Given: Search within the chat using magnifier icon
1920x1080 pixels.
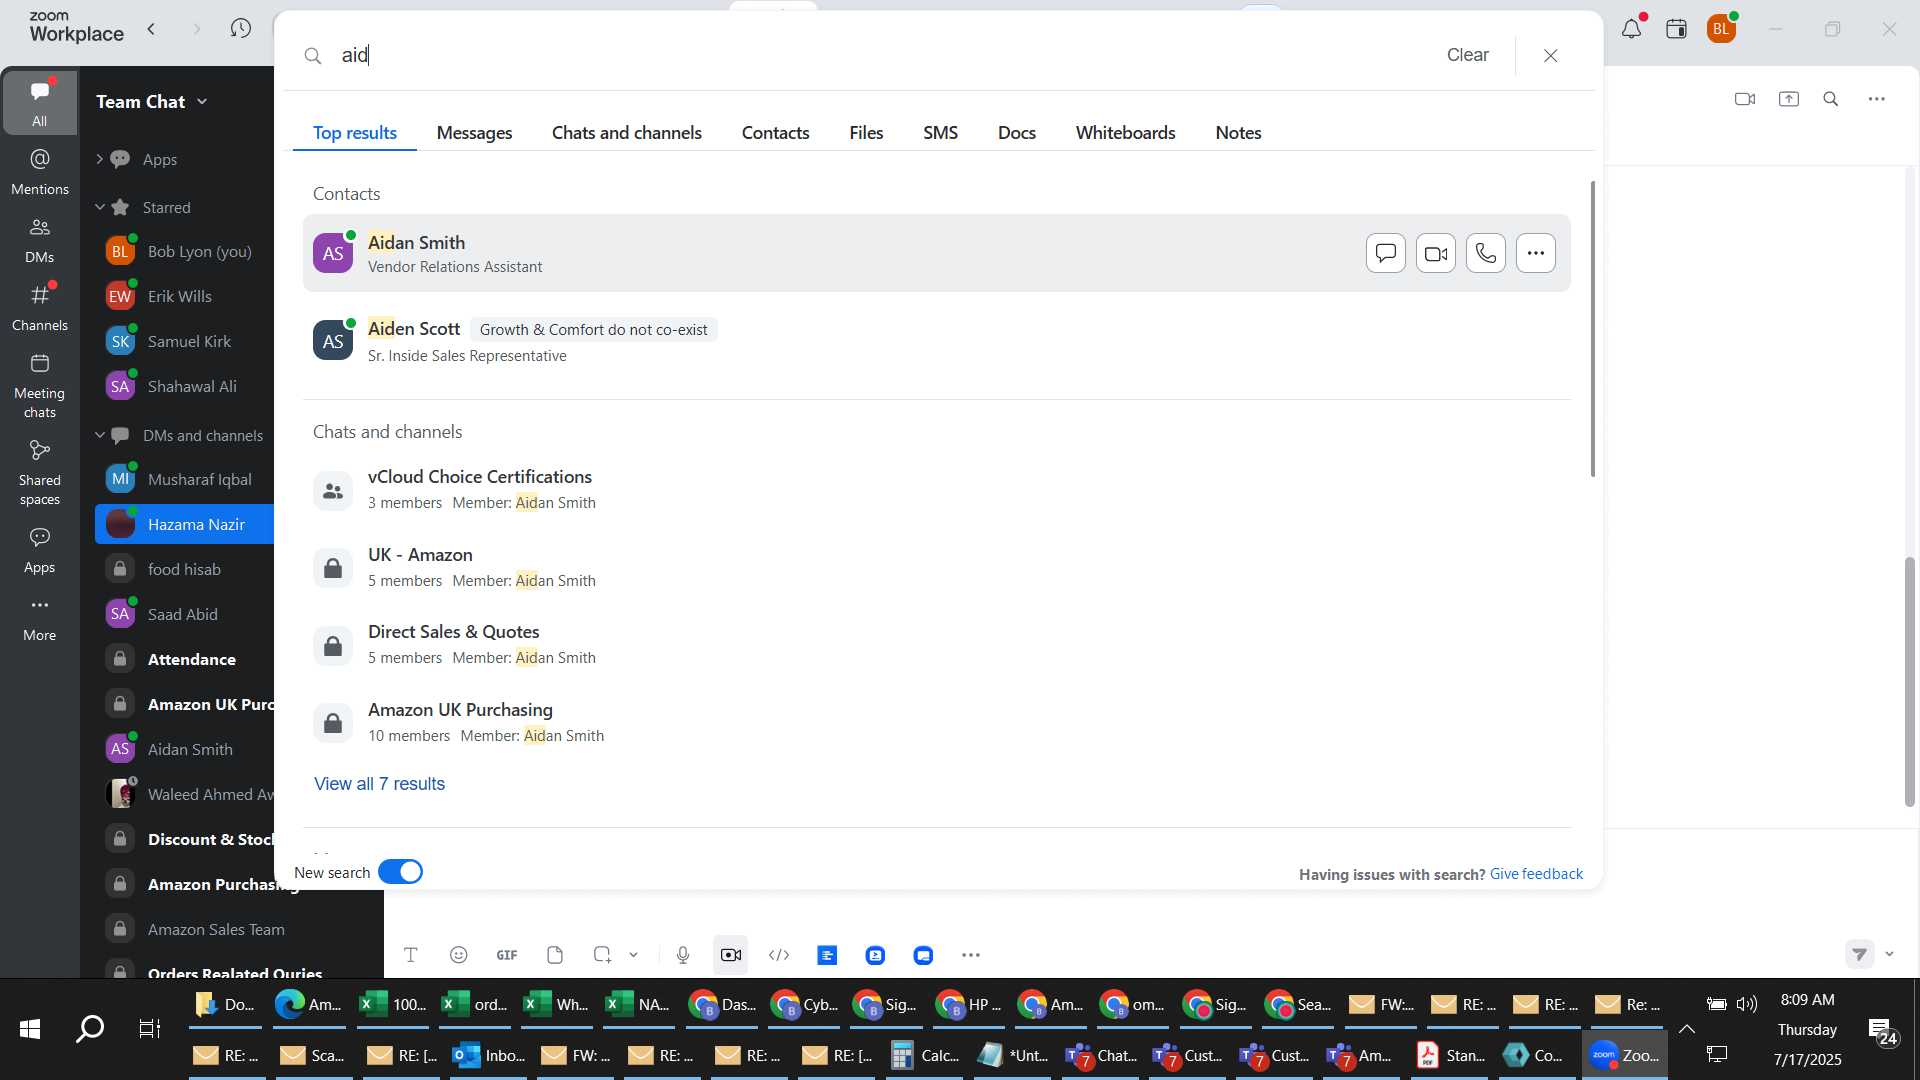Looking at the screenshot, I should coord(1831,99).
